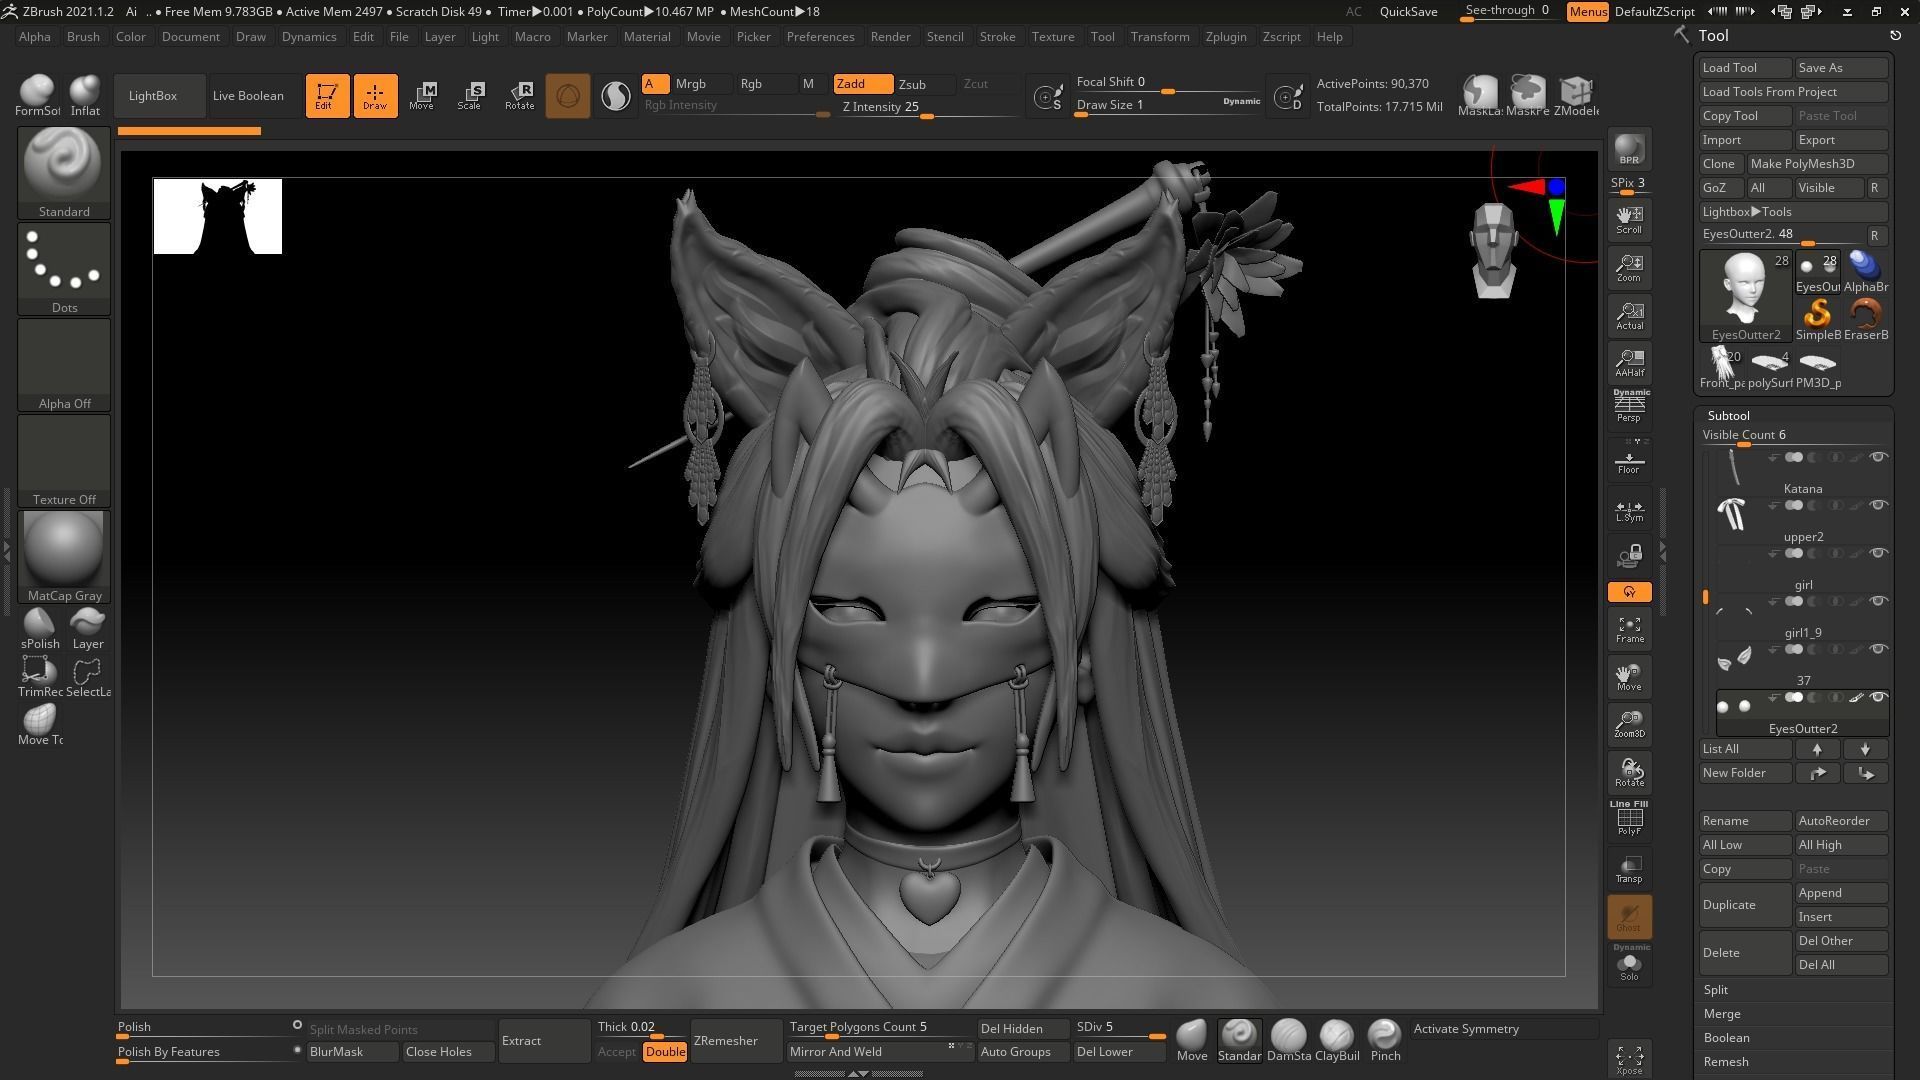Adjust the Draw Size slider
This screenshot has height=1080, width=1920.
[1168, 106]
